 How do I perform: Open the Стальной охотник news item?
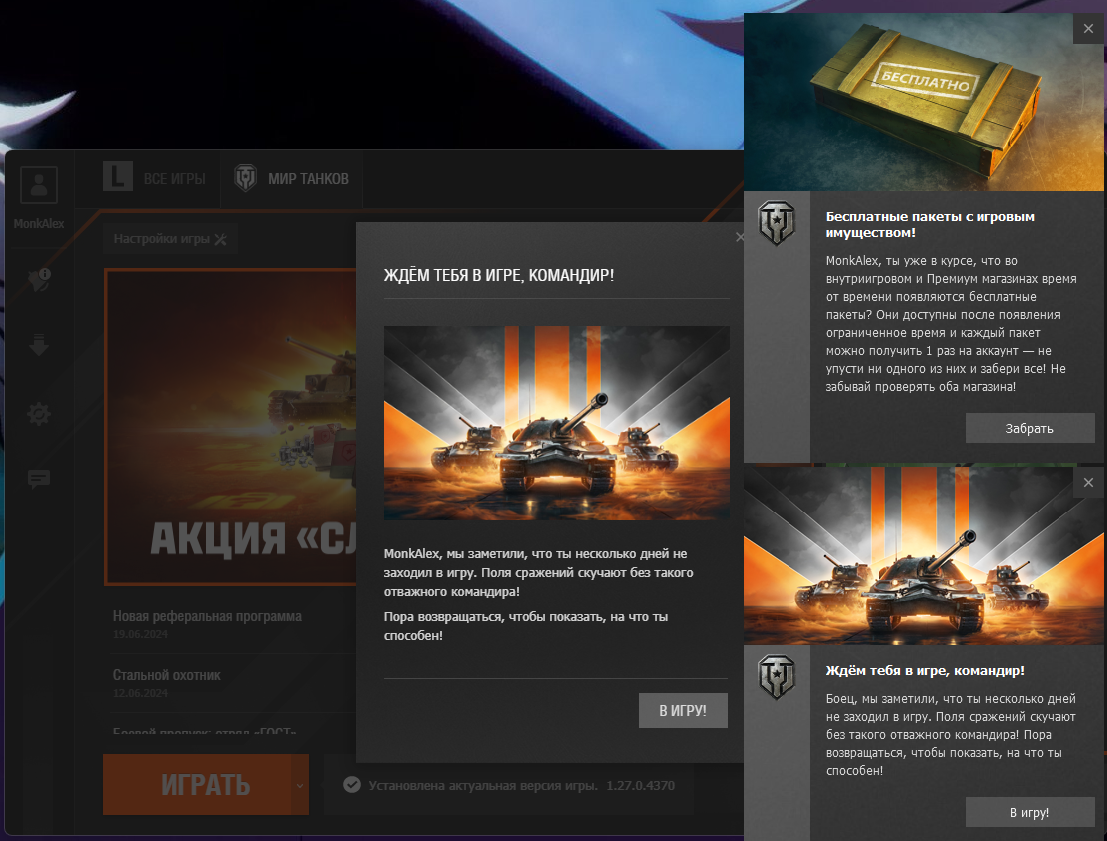tap(167, 675)
